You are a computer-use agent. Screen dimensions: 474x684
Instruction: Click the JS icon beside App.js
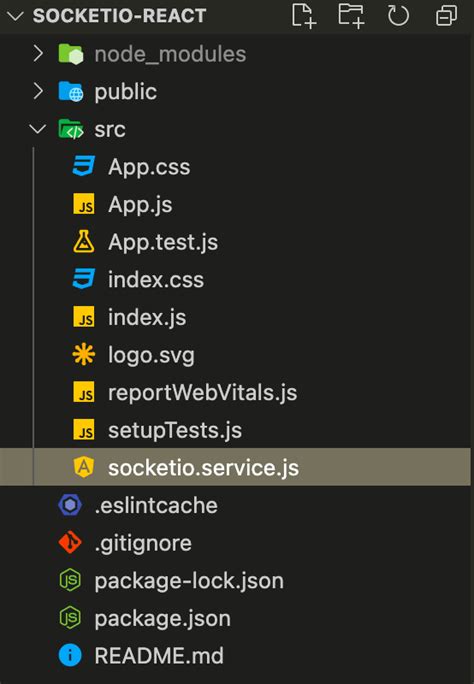pos(84,204)
